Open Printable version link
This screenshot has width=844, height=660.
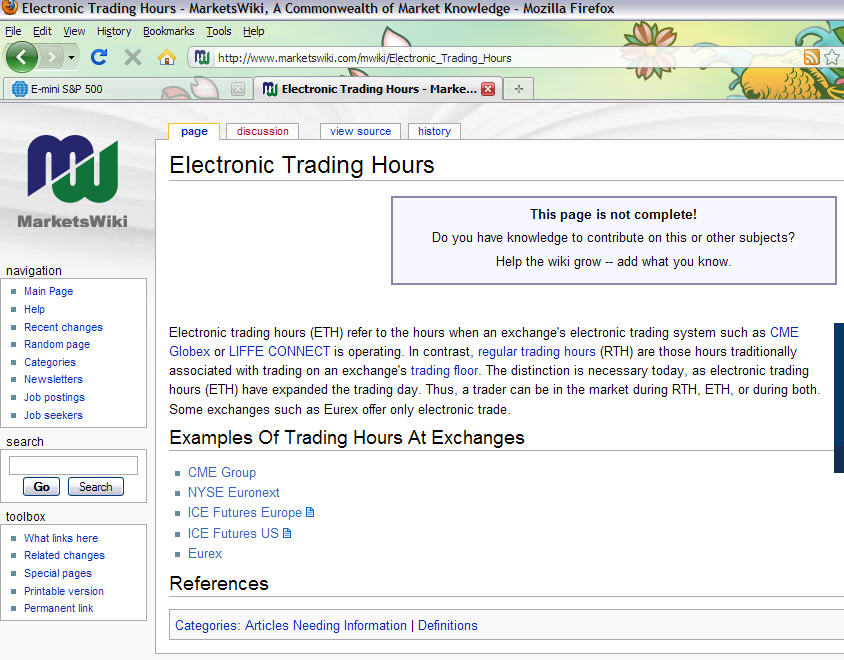point(64,591)
